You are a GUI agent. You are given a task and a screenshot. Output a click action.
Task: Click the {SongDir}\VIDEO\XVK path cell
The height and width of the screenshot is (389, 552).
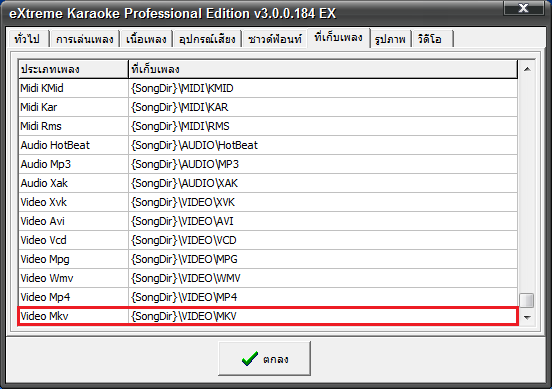(x=323, y=202)
